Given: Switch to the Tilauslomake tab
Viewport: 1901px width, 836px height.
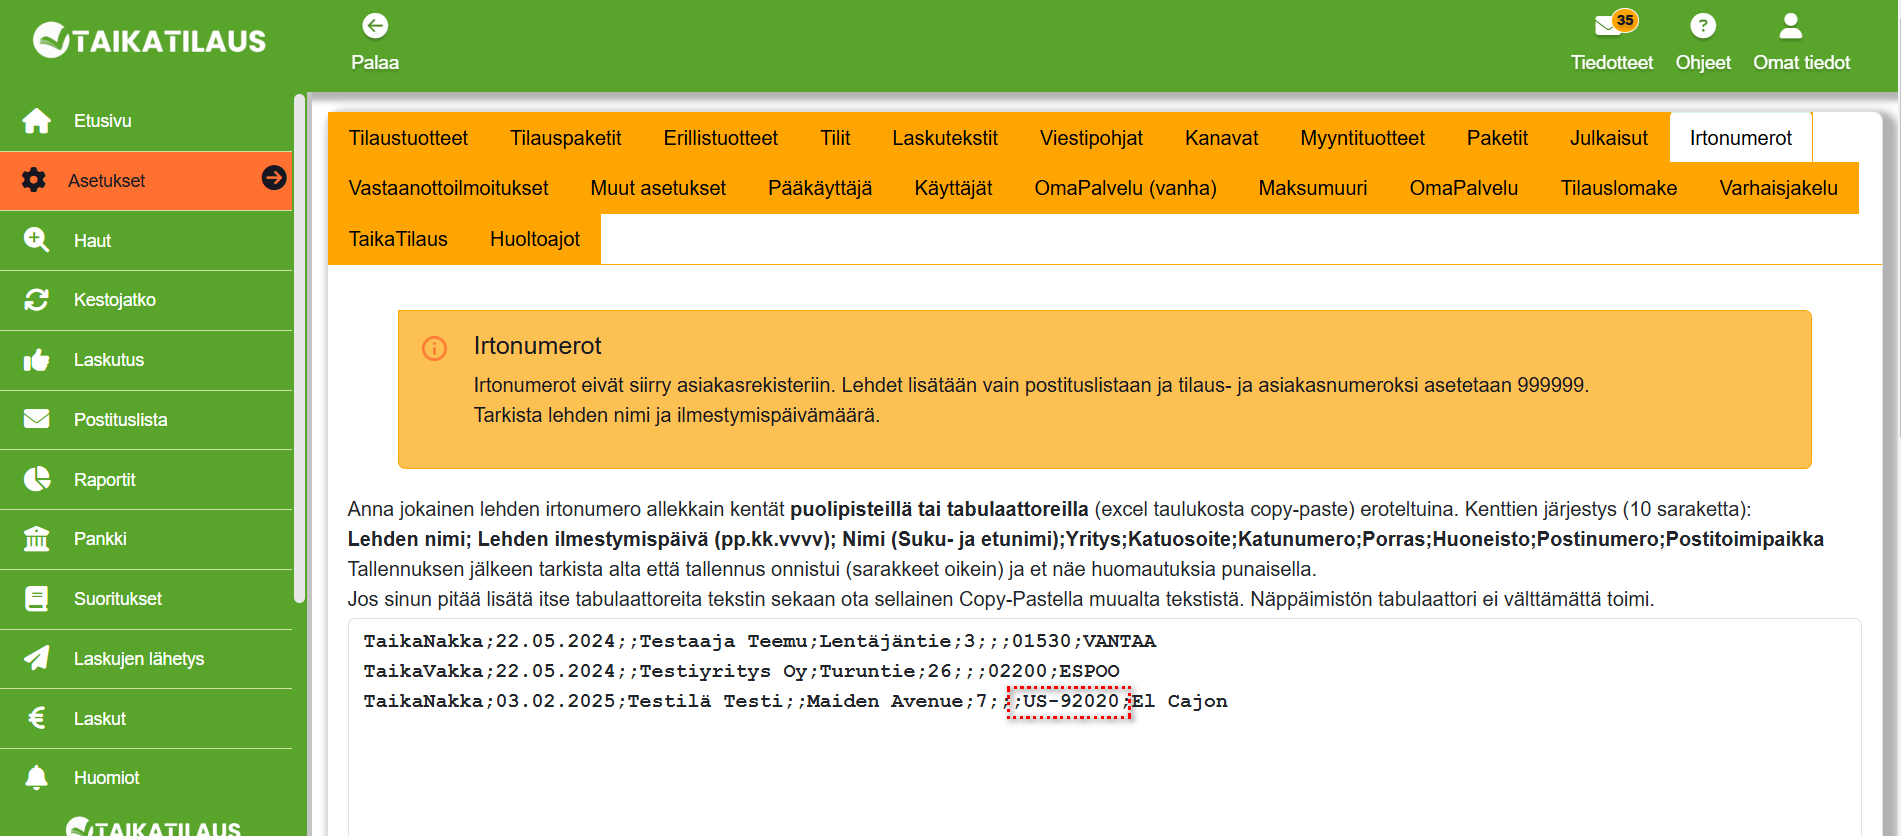Looking at the screenshot, I should click(1618, 188).
